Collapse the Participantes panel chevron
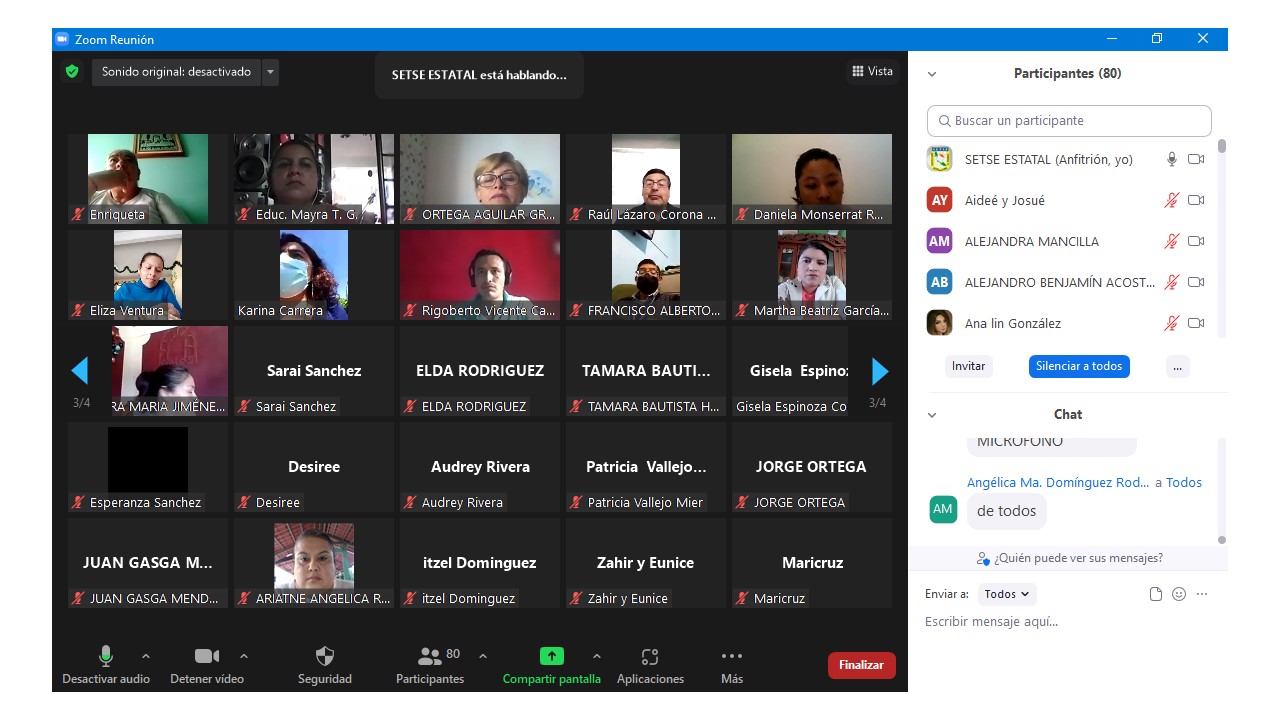Viewport: 1280px width, 720px height. pyautogui.click(x=932, y=74)
